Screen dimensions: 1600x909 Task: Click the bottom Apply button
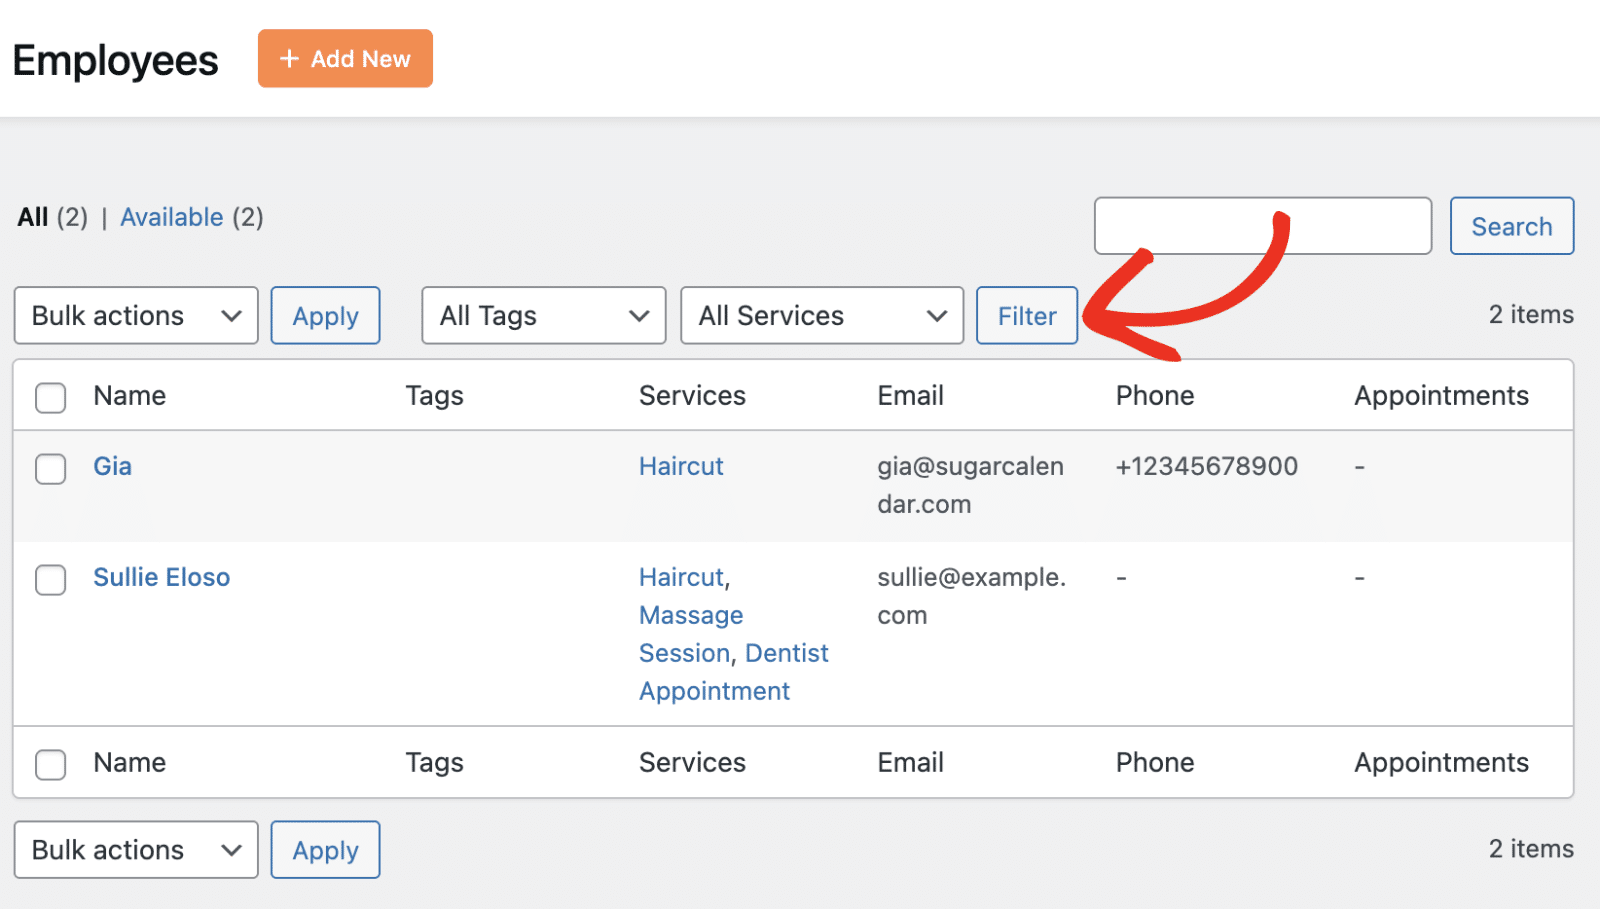point(325,850)
